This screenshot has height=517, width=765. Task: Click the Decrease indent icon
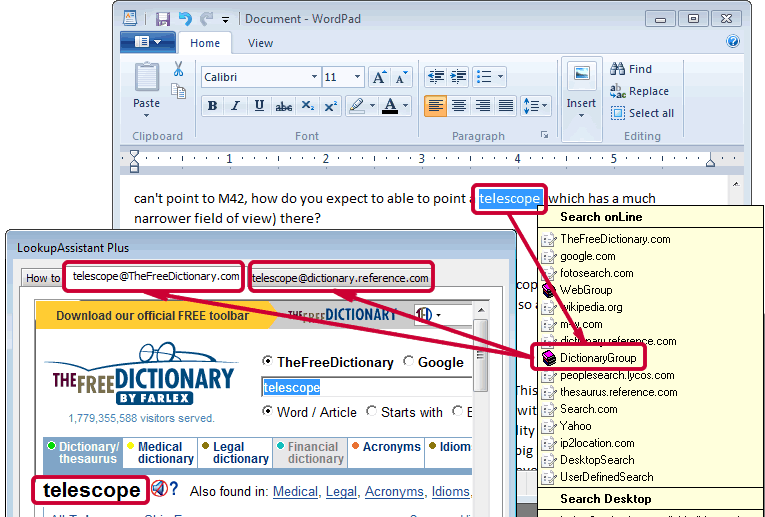pos(436,77)
